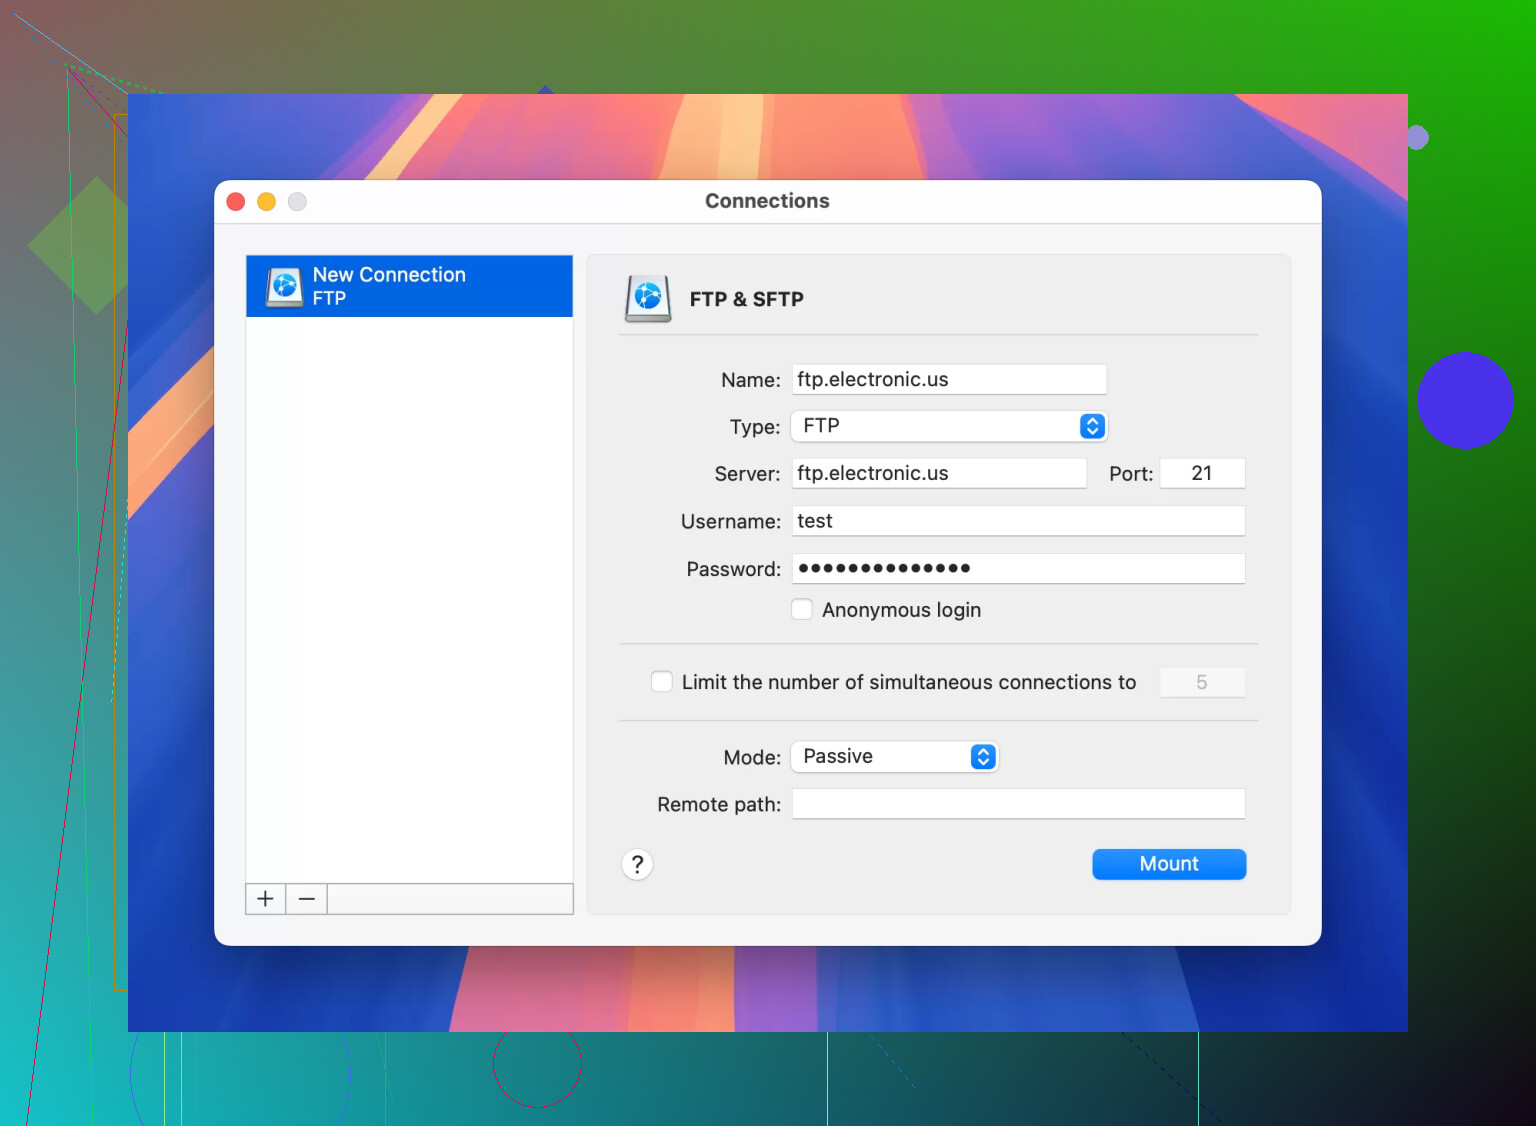Image resolution: width=1536 pixels, height=1126 pixels.
Task: Minimize the Connections window
Action: click(x=266, y=202)
